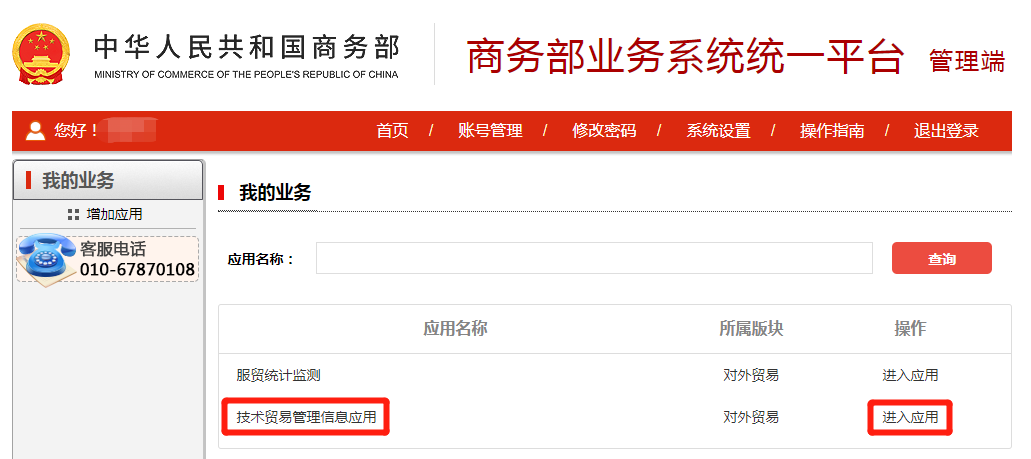Click the blue telephone icon

click(47, 258)
